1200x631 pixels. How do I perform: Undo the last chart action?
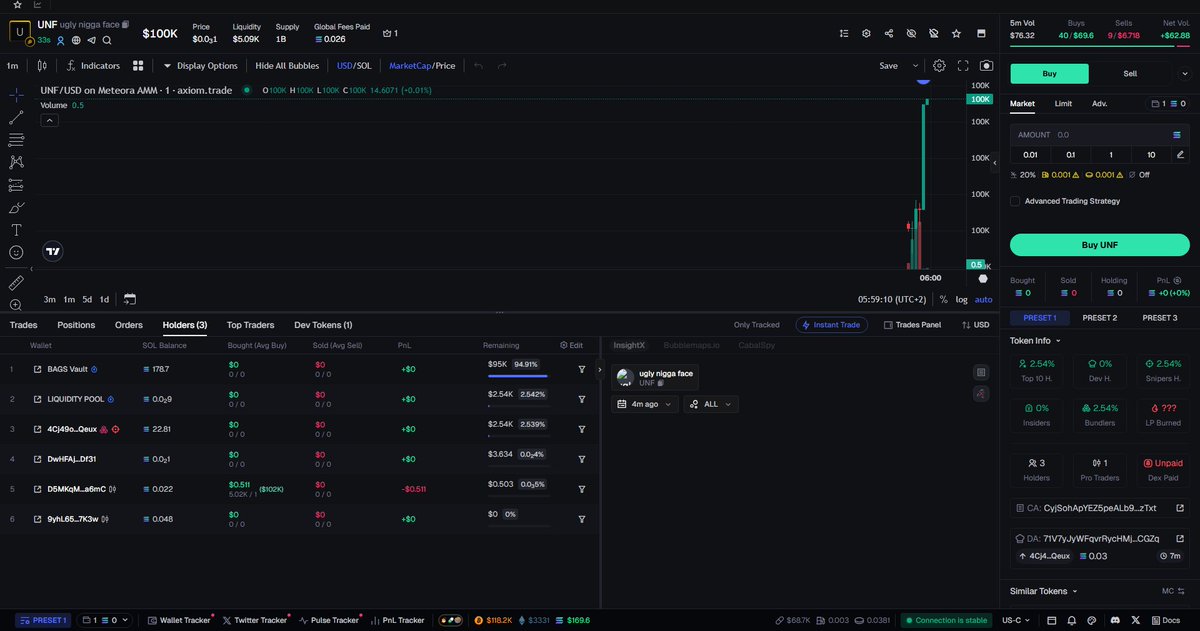[x=478, y=66]
